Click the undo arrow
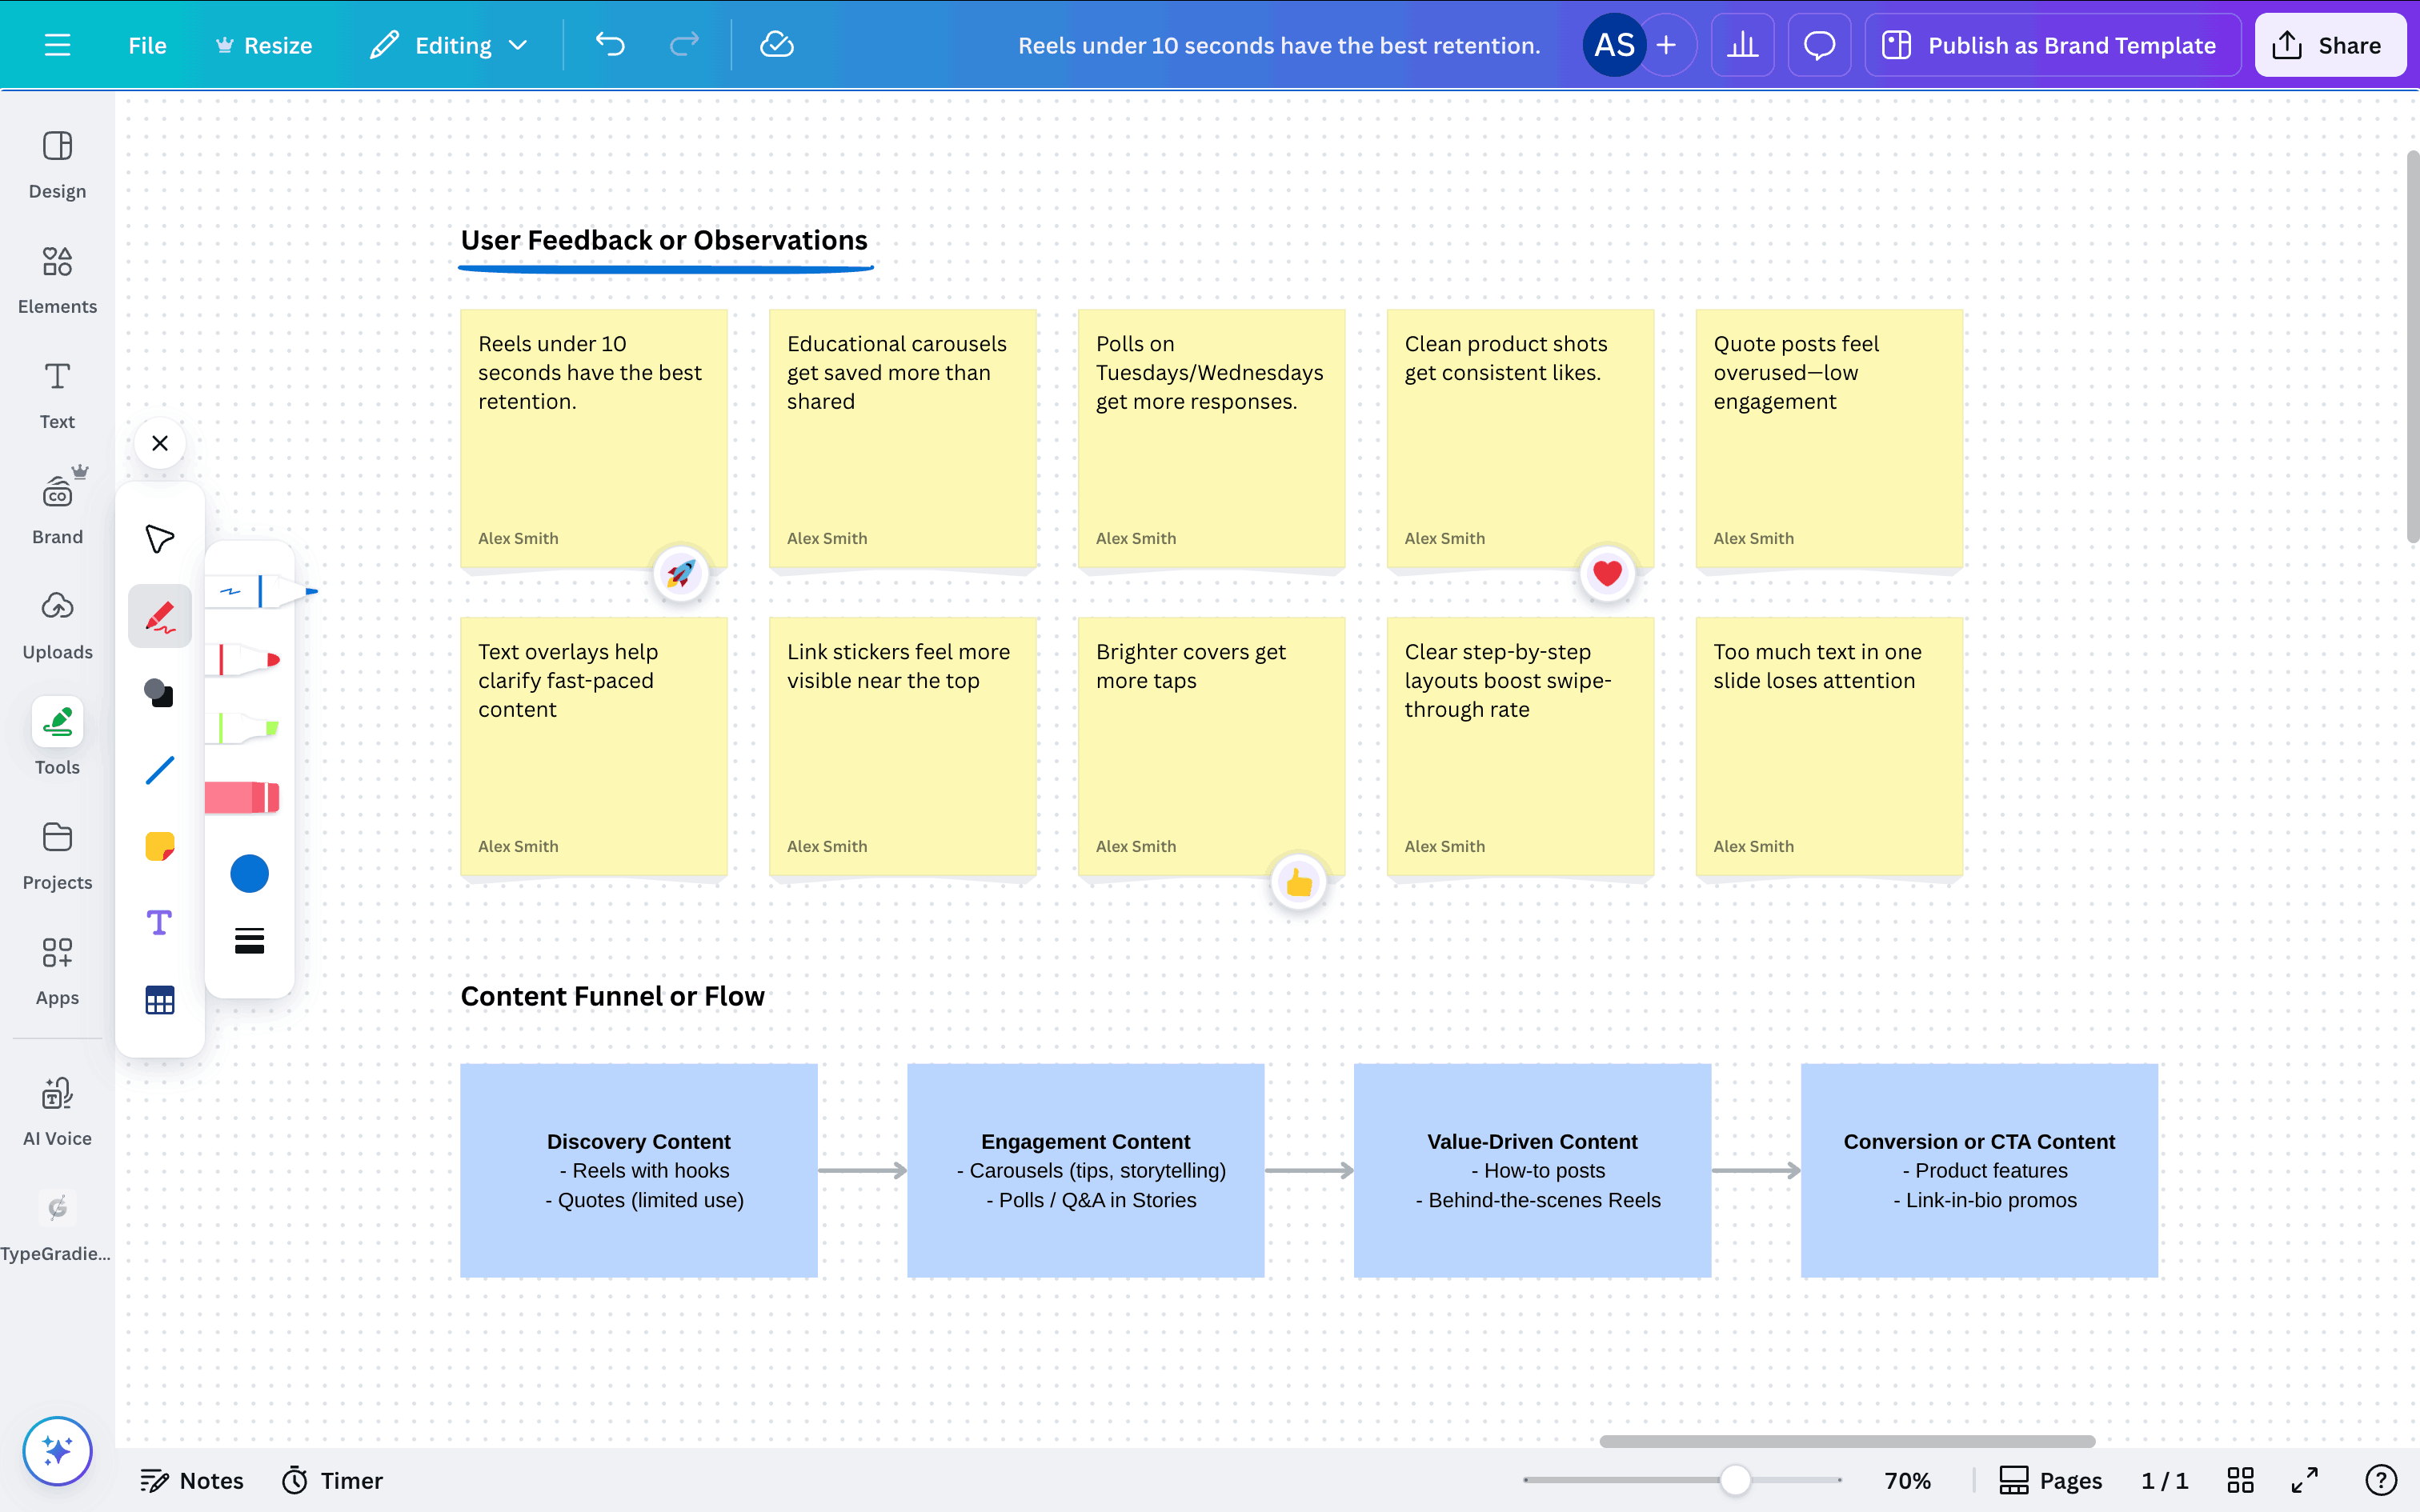Image resolution: width=2420 pixels, height=1512 pixels. (x=610, y=45)
